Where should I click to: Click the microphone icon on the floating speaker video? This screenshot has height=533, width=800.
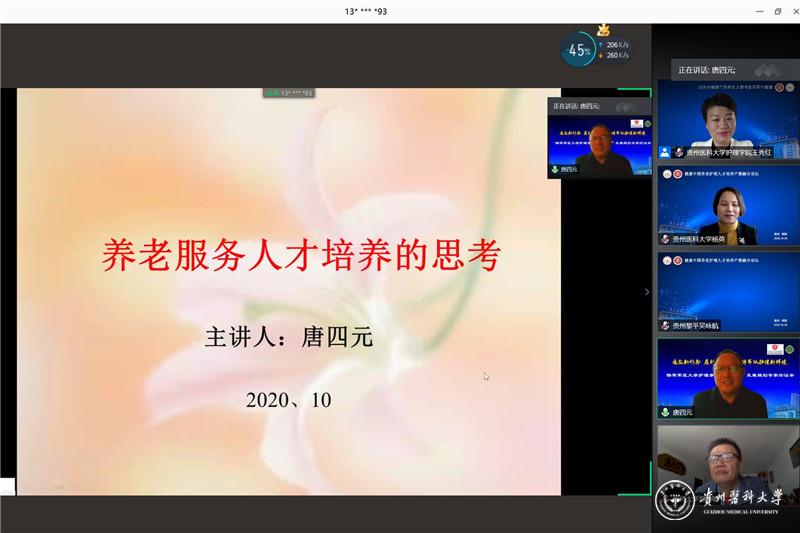[x=555, y=170]
